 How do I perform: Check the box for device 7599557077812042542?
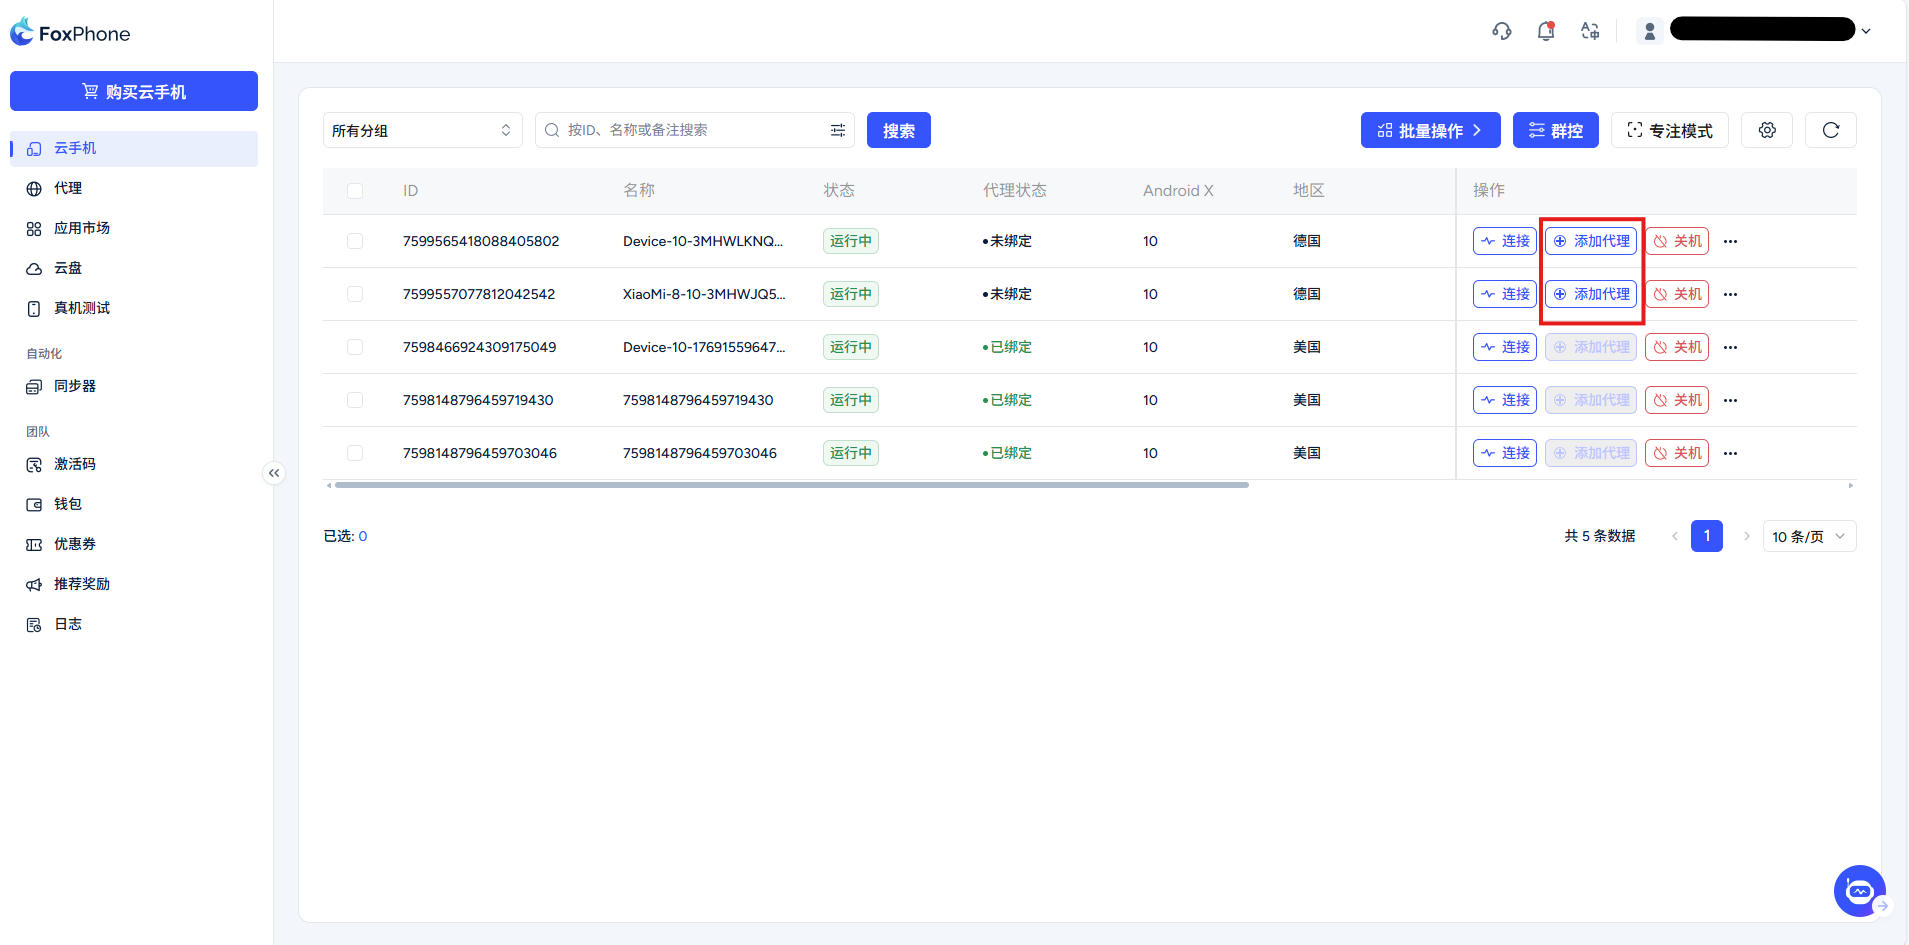coord(355,294)
